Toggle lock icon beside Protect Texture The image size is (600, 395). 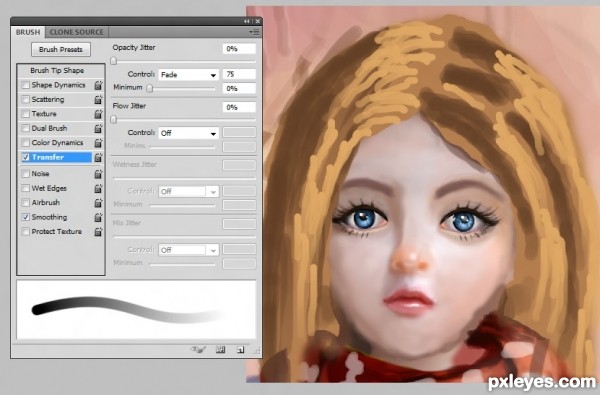[x=98, y=232]
